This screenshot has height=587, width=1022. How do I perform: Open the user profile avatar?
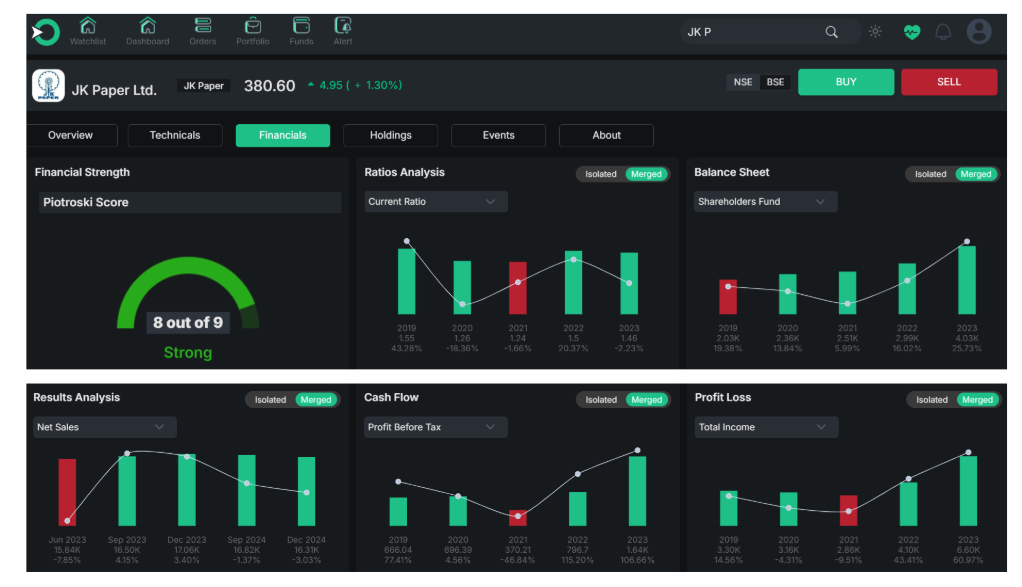coord(979,31)
